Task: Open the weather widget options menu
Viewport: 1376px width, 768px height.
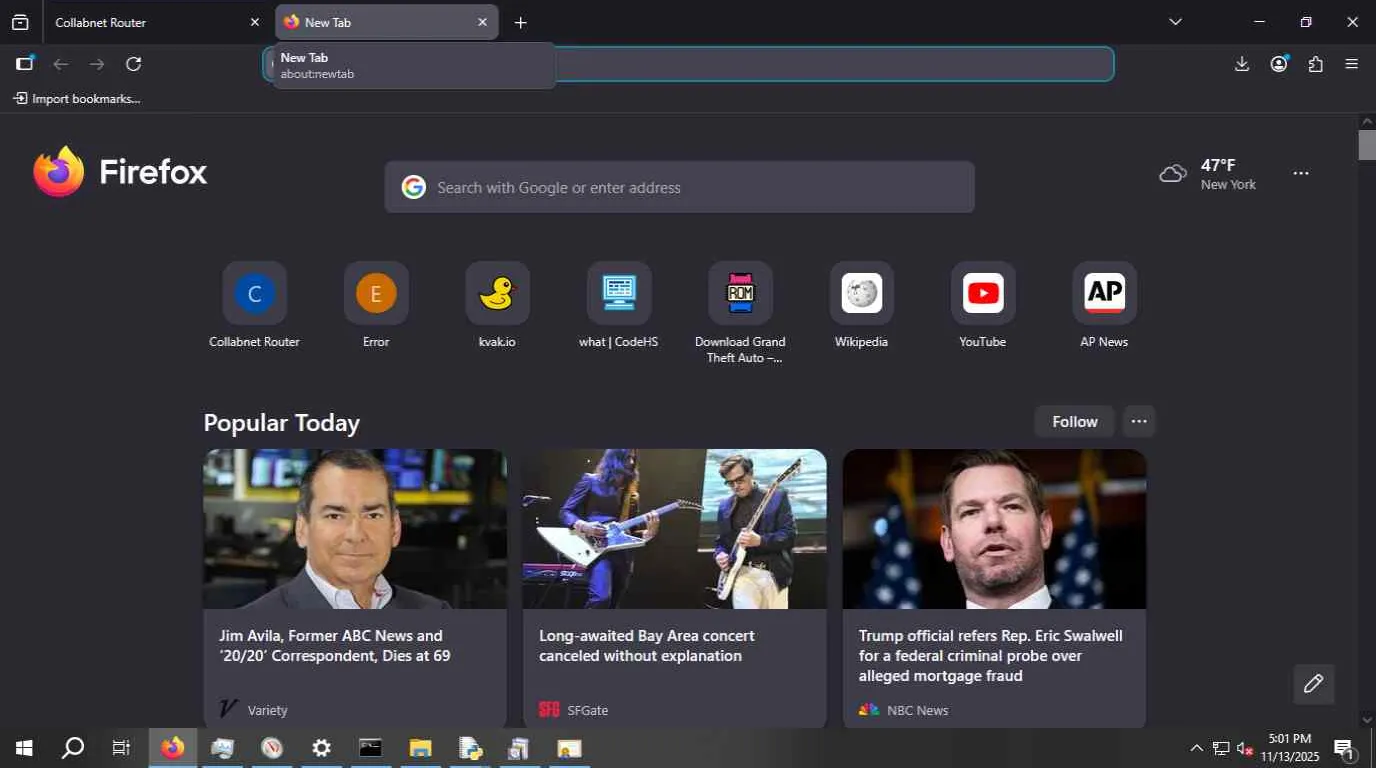Action: click(1300, 173)
